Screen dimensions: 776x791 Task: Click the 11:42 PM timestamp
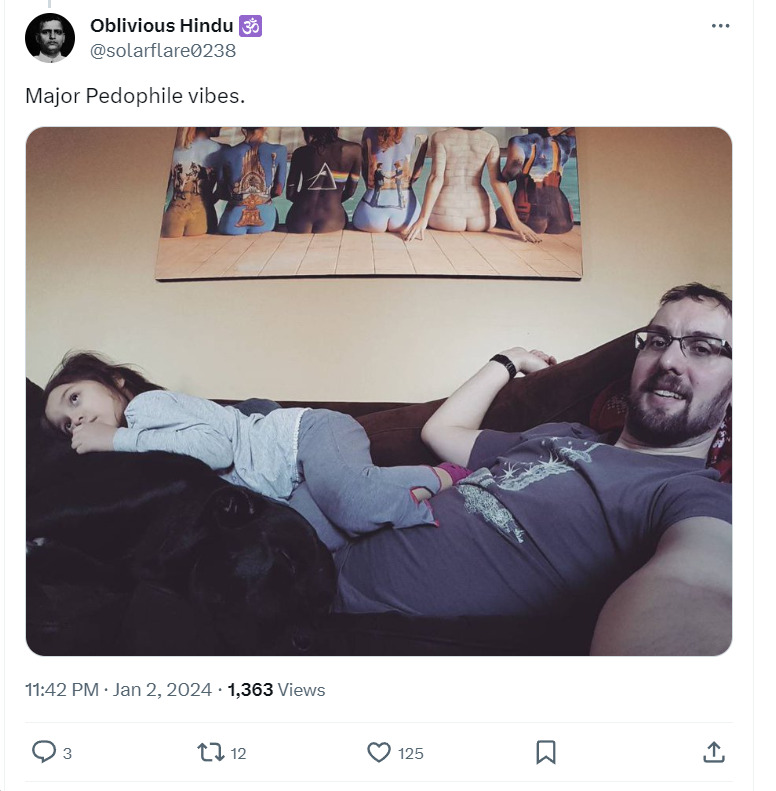coord(62,690)
